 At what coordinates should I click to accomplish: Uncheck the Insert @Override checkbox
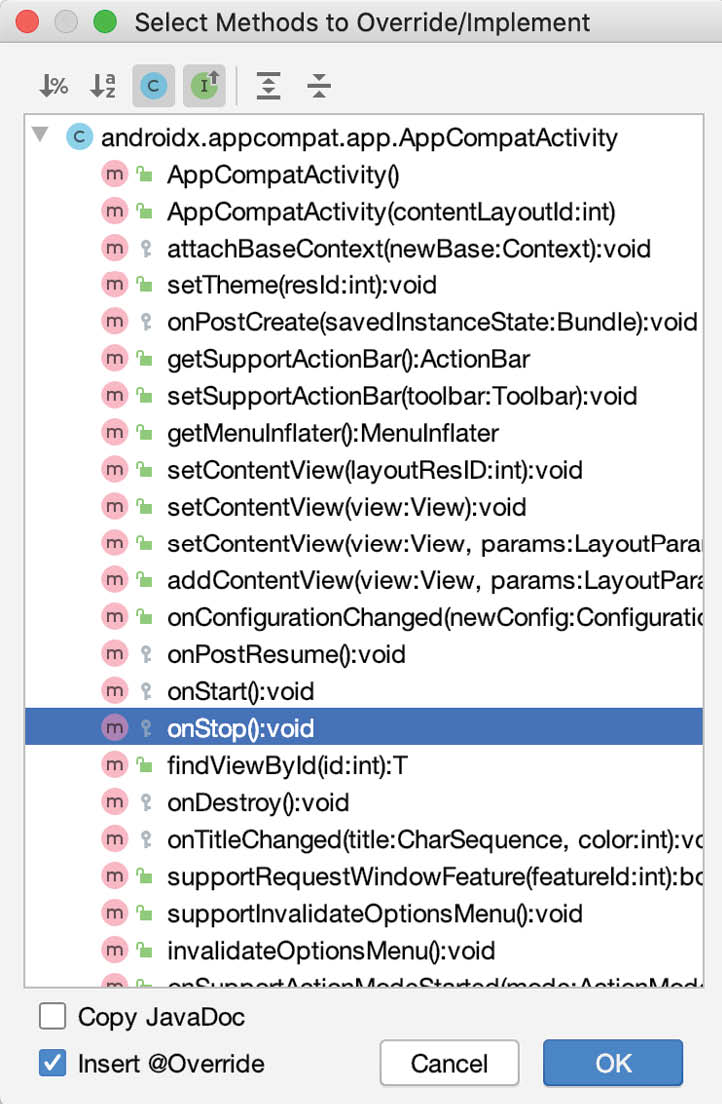(x=52, y=1062)
